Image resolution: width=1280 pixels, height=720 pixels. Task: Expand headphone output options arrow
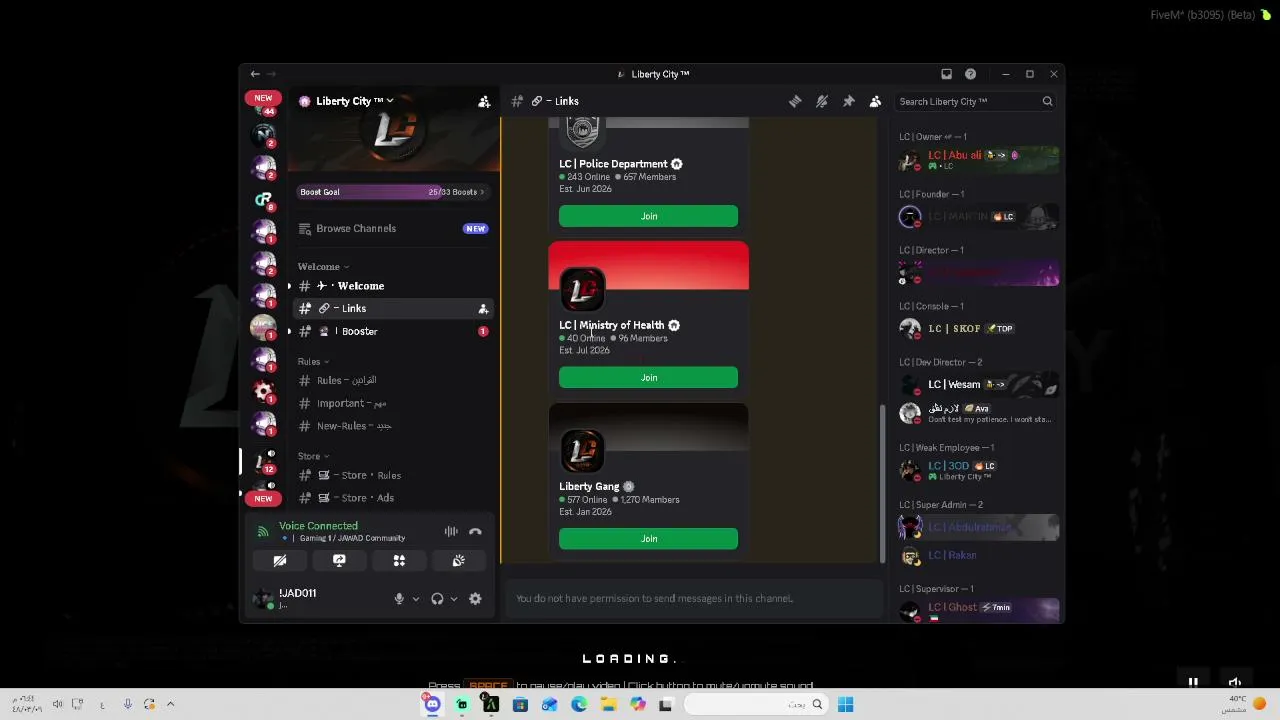454,599
